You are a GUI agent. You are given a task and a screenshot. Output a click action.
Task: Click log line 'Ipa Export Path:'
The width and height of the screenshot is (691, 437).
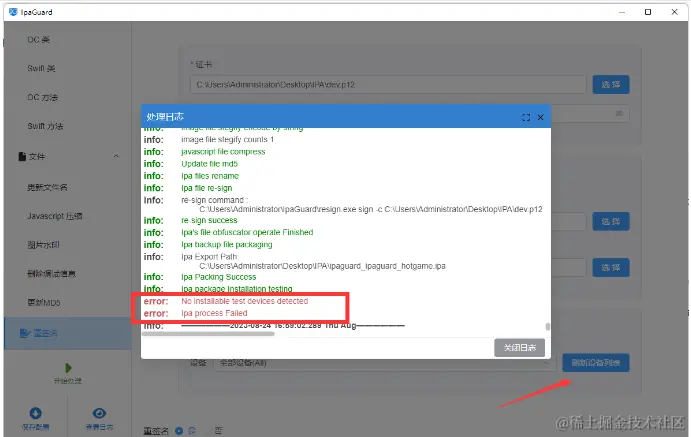210,257
